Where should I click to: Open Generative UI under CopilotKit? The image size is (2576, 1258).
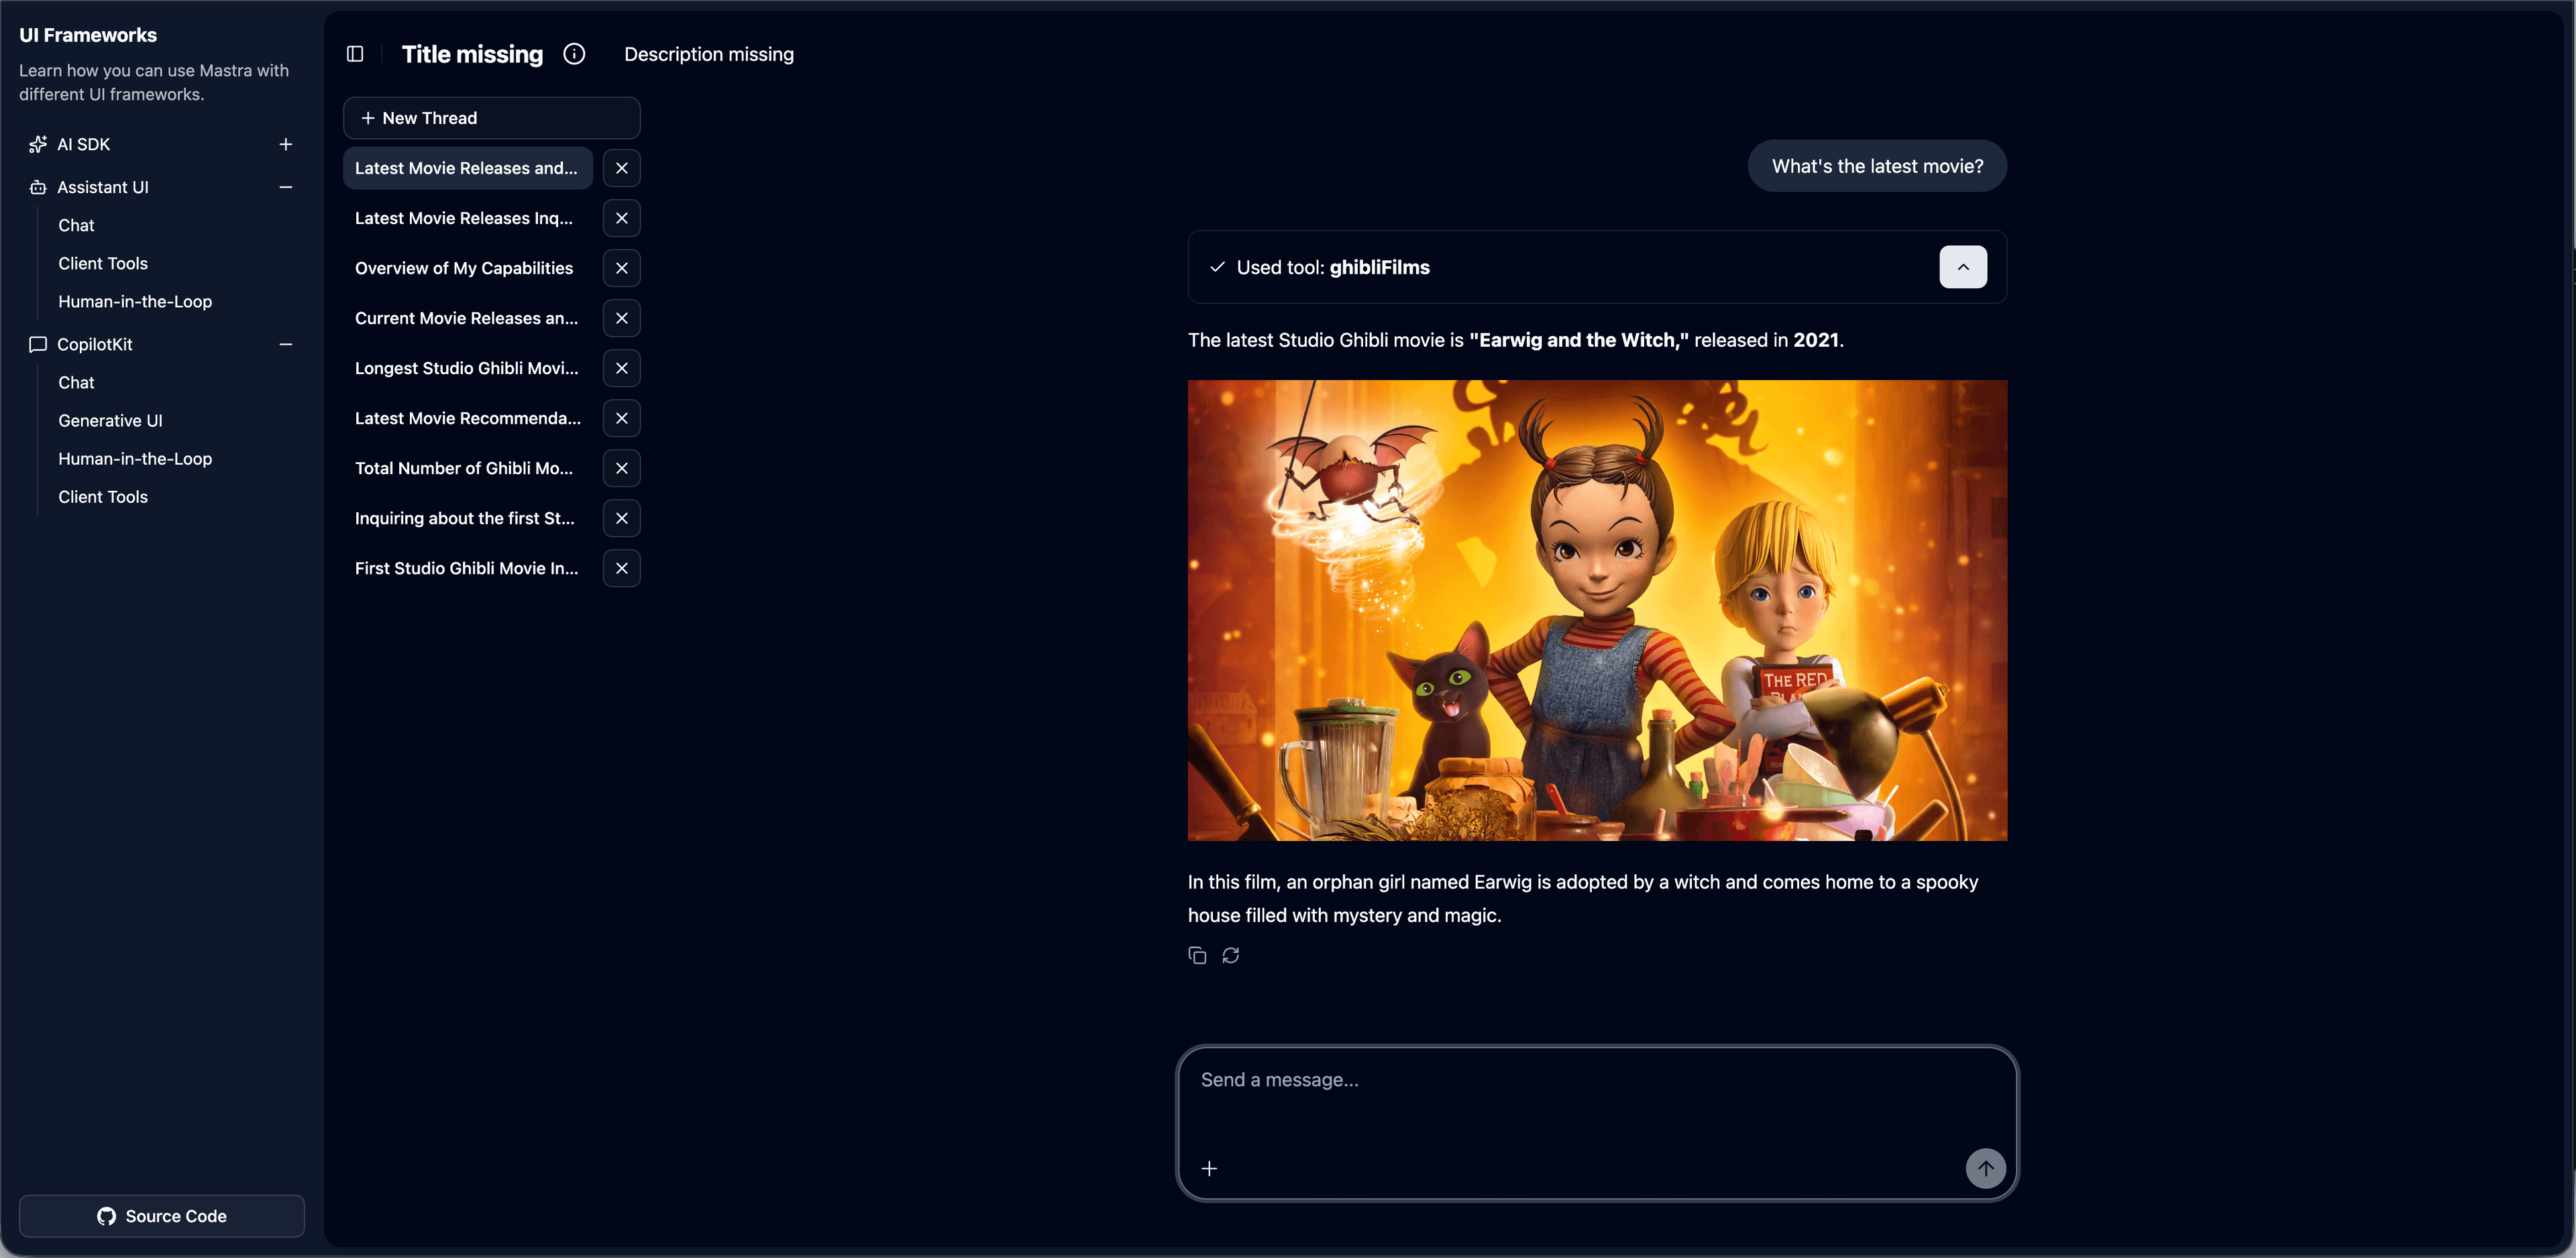pos(110,420)
